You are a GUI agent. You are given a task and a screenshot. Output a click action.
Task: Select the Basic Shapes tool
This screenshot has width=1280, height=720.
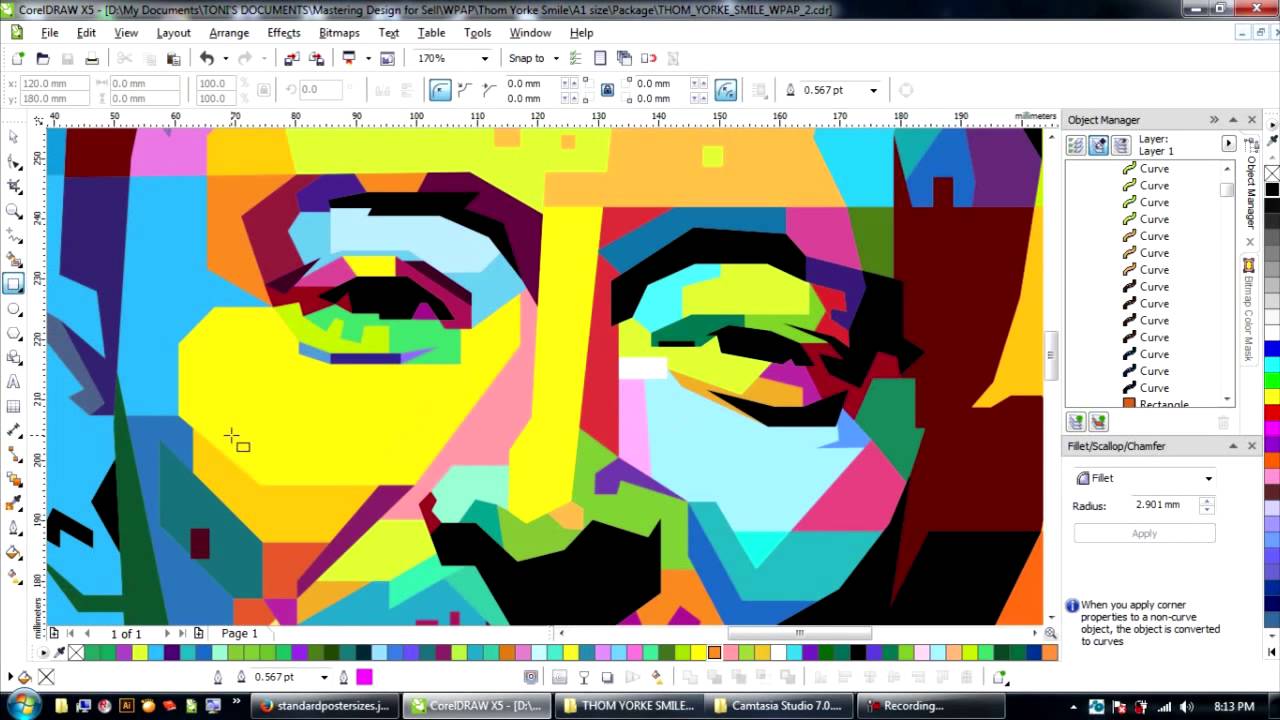pyautogui.click(x=14, y=357)
